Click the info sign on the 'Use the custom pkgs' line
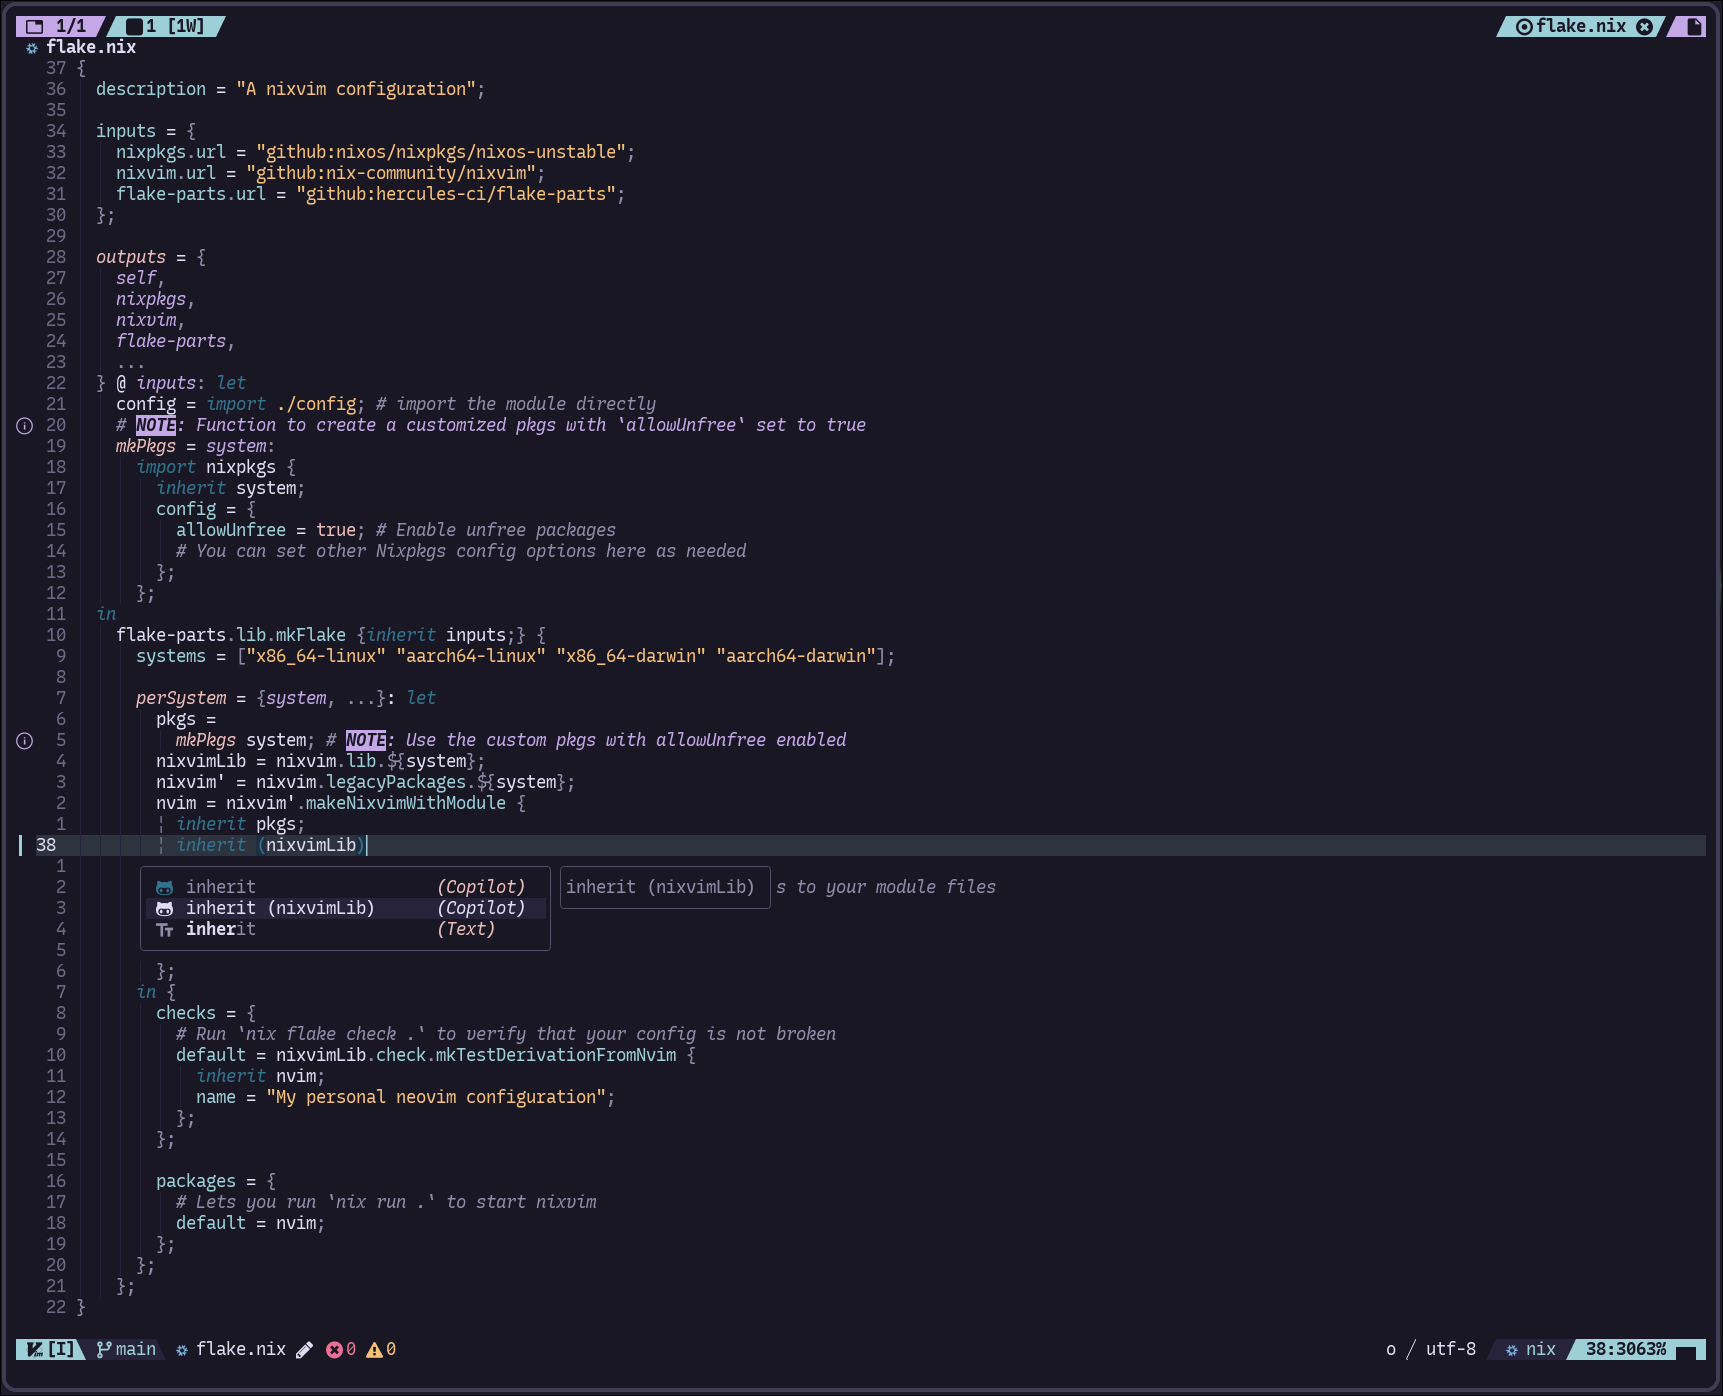 click(25, 741)
